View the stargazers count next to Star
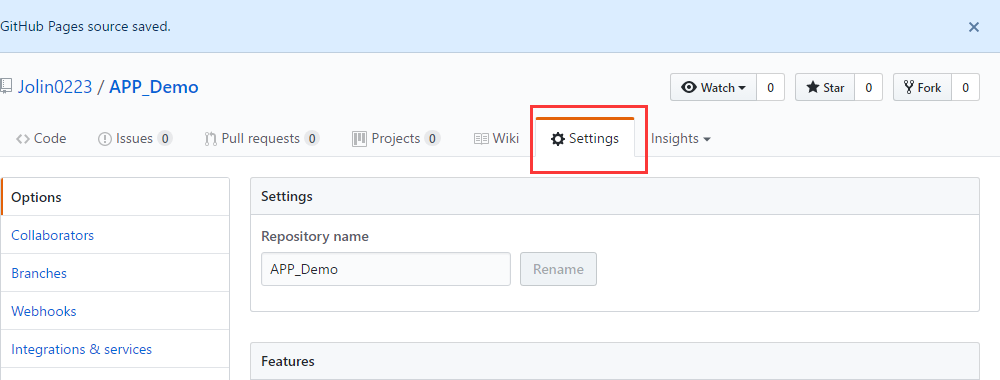The width and height of the screenshot is (1000, 380). pos(868,87)
